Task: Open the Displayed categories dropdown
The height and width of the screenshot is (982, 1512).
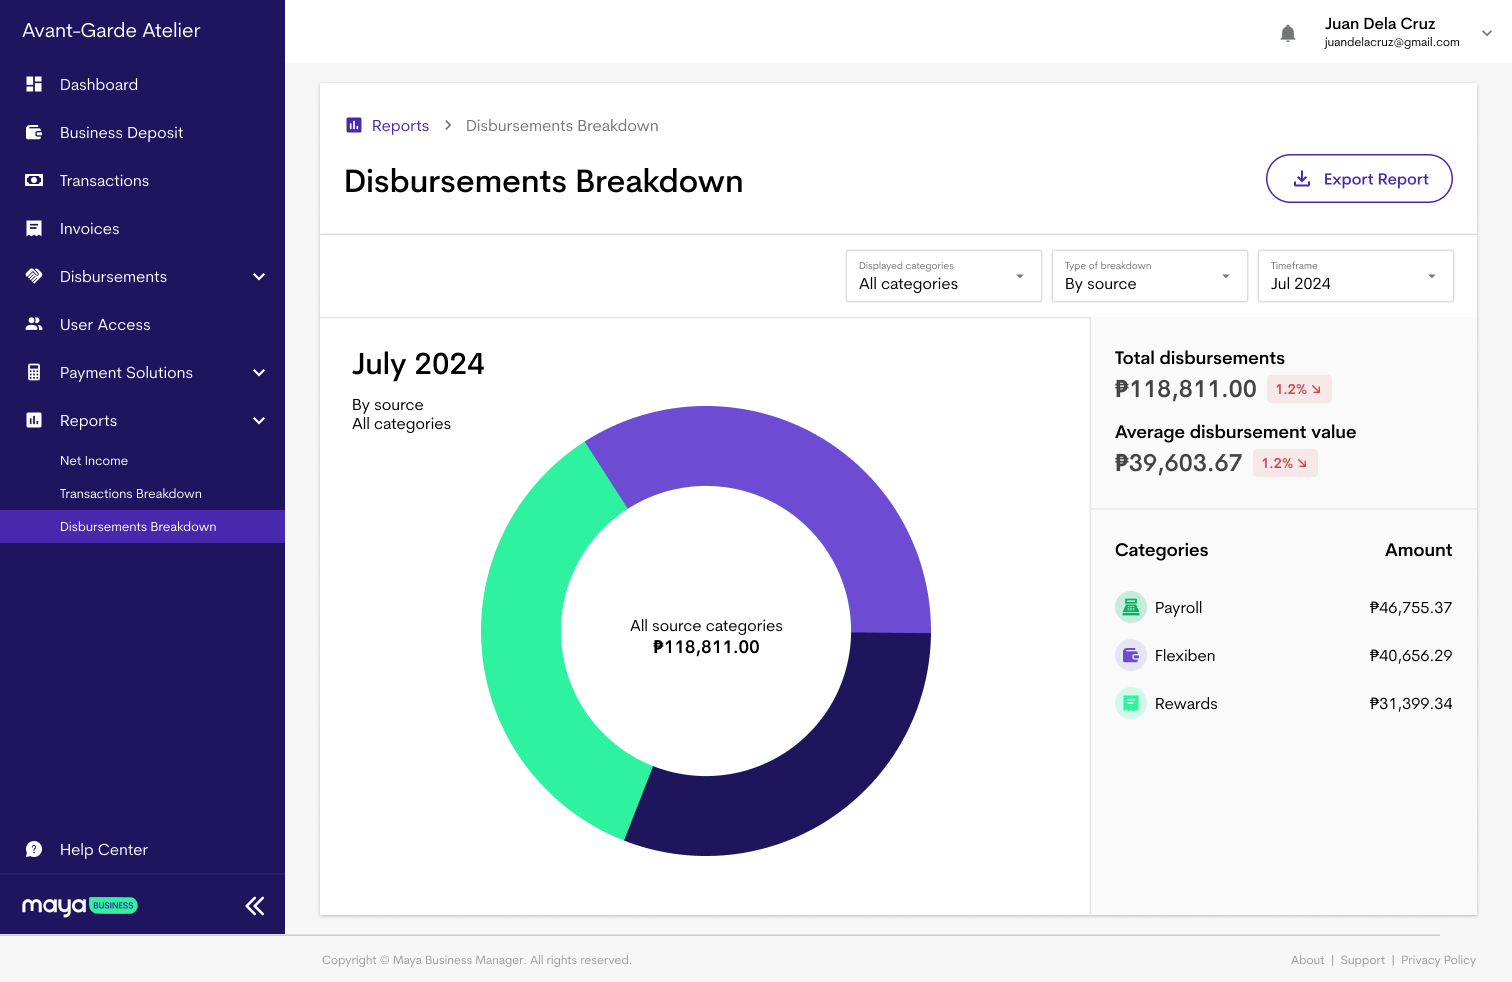Action: tap(943, 276)
